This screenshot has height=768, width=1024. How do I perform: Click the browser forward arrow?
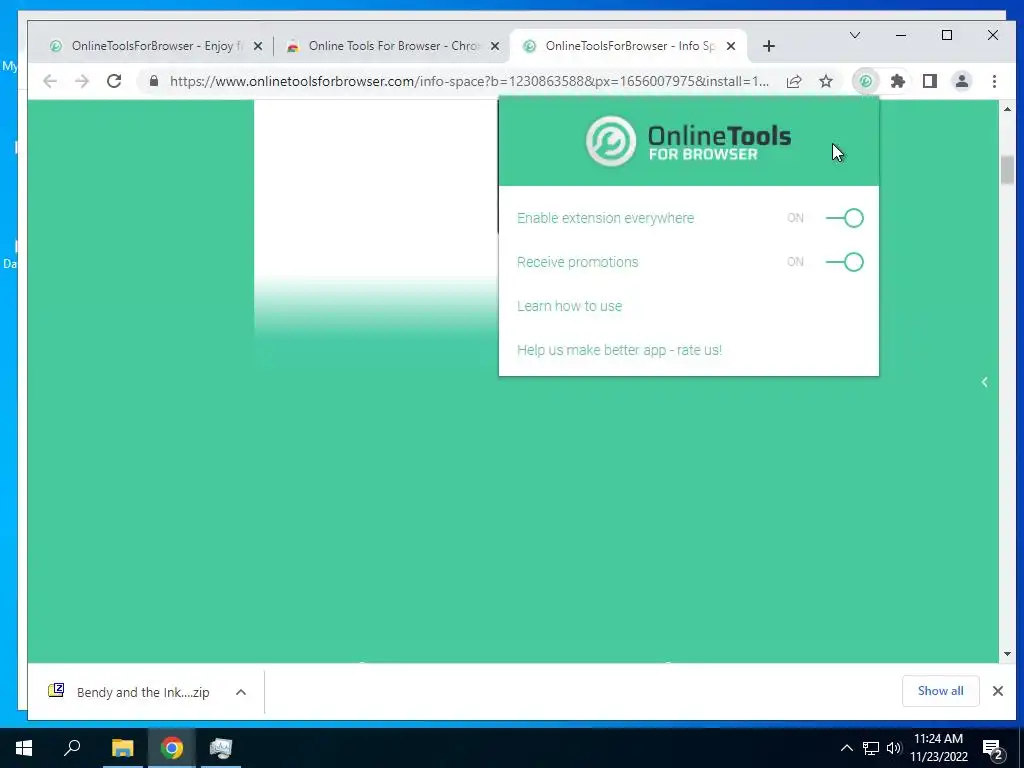tap(82, 81)
